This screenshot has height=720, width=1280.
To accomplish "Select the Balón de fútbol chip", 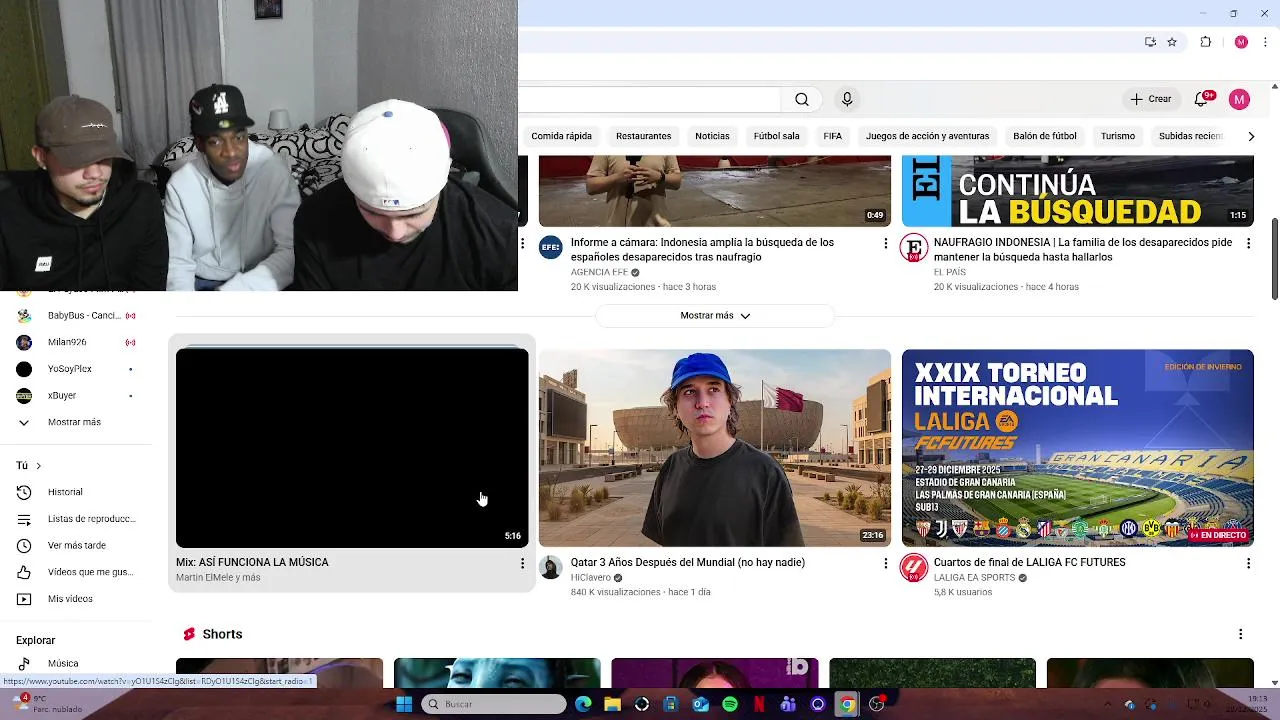I will (1045, 136).
